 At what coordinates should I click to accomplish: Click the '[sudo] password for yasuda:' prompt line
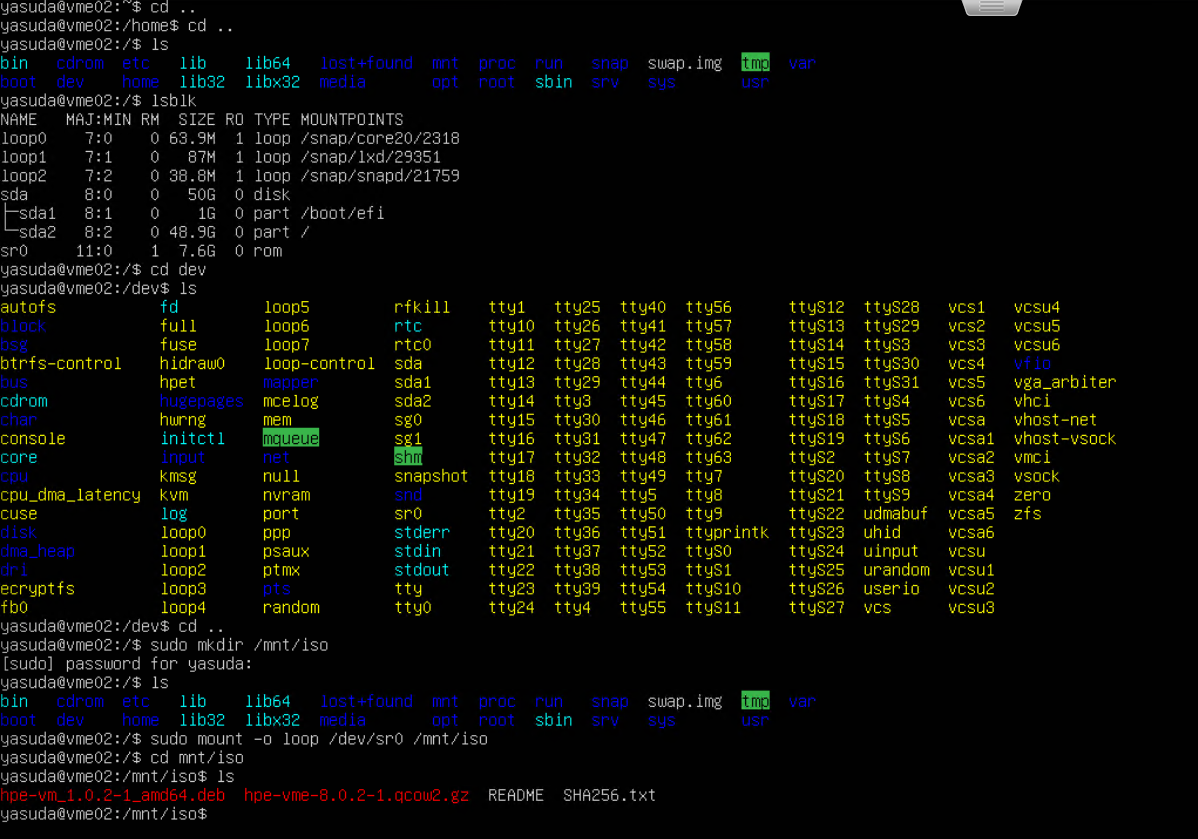click(x=127, y=664)
